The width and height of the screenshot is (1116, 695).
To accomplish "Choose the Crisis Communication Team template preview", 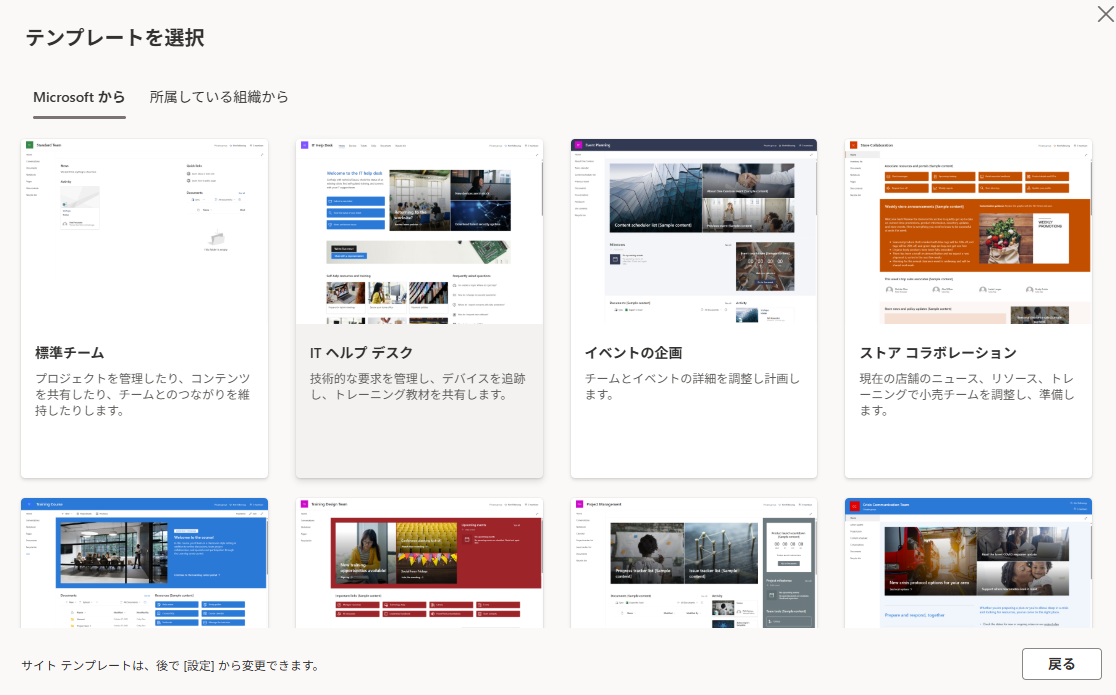I will coord(968,563).
